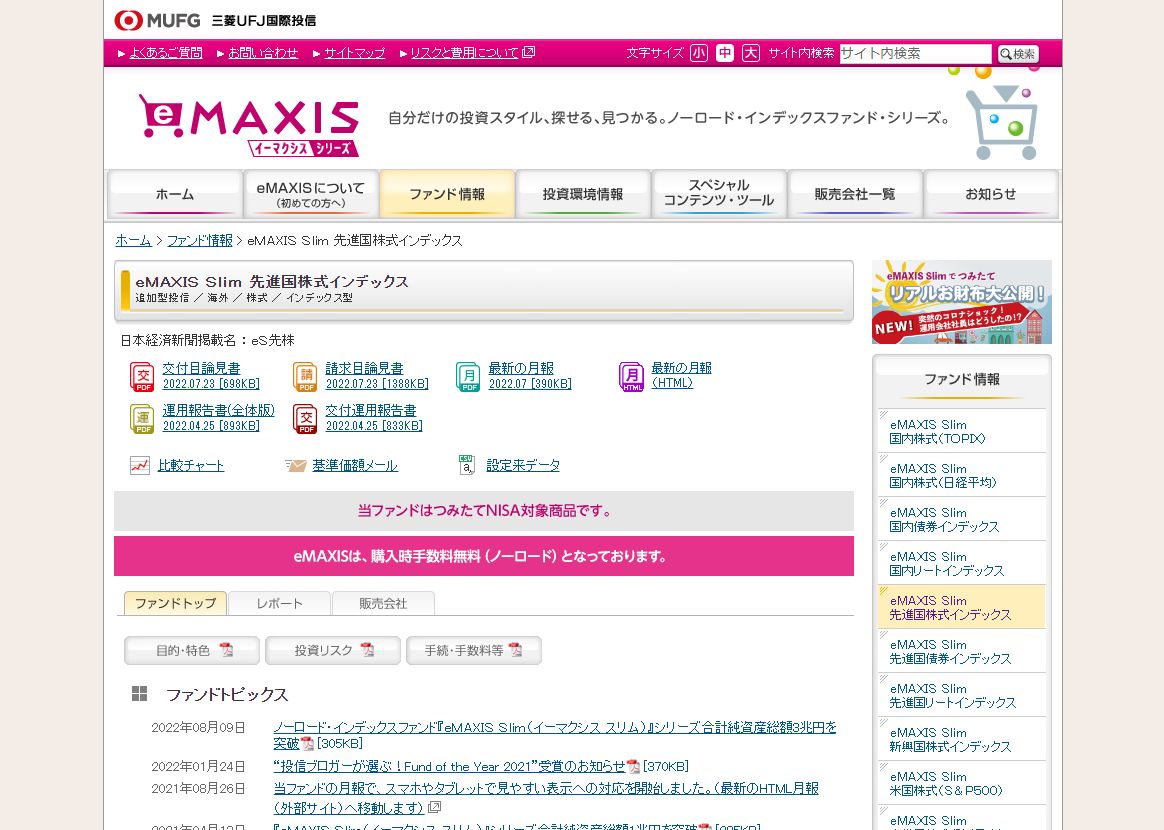Click ホーム breadcrumb link
1164x830 pixels.
[133, 241]
